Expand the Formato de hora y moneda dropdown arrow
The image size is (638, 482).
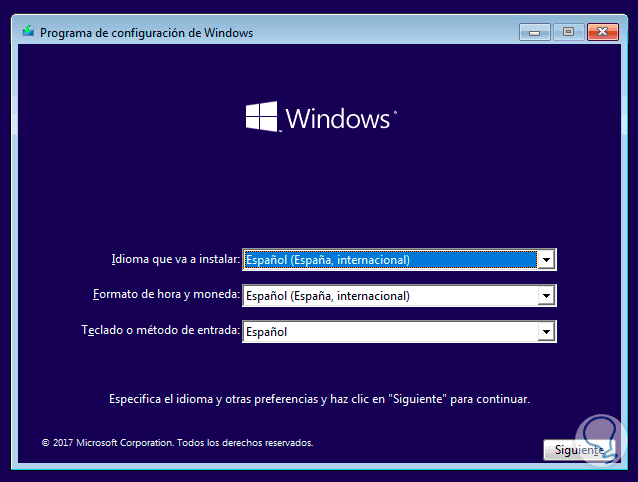[x=546, y=296]
